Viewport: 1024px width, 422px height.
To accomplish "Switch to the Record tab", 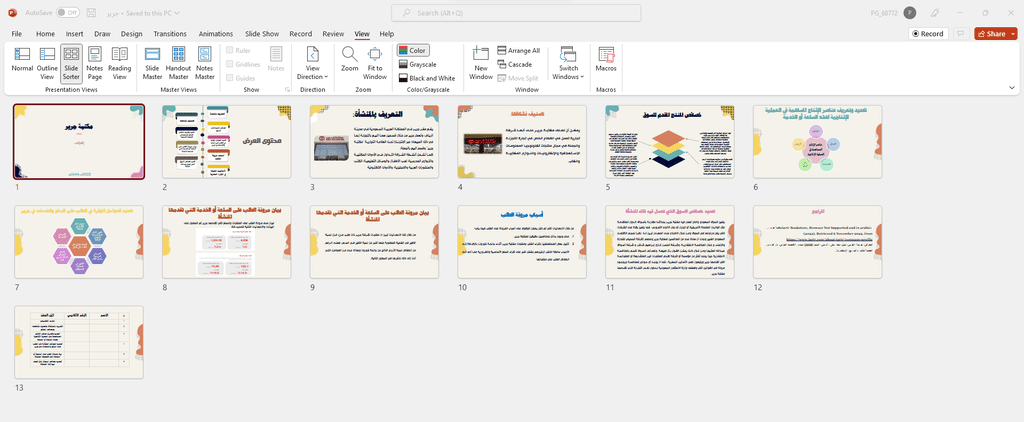I will [x=300, y=34].
